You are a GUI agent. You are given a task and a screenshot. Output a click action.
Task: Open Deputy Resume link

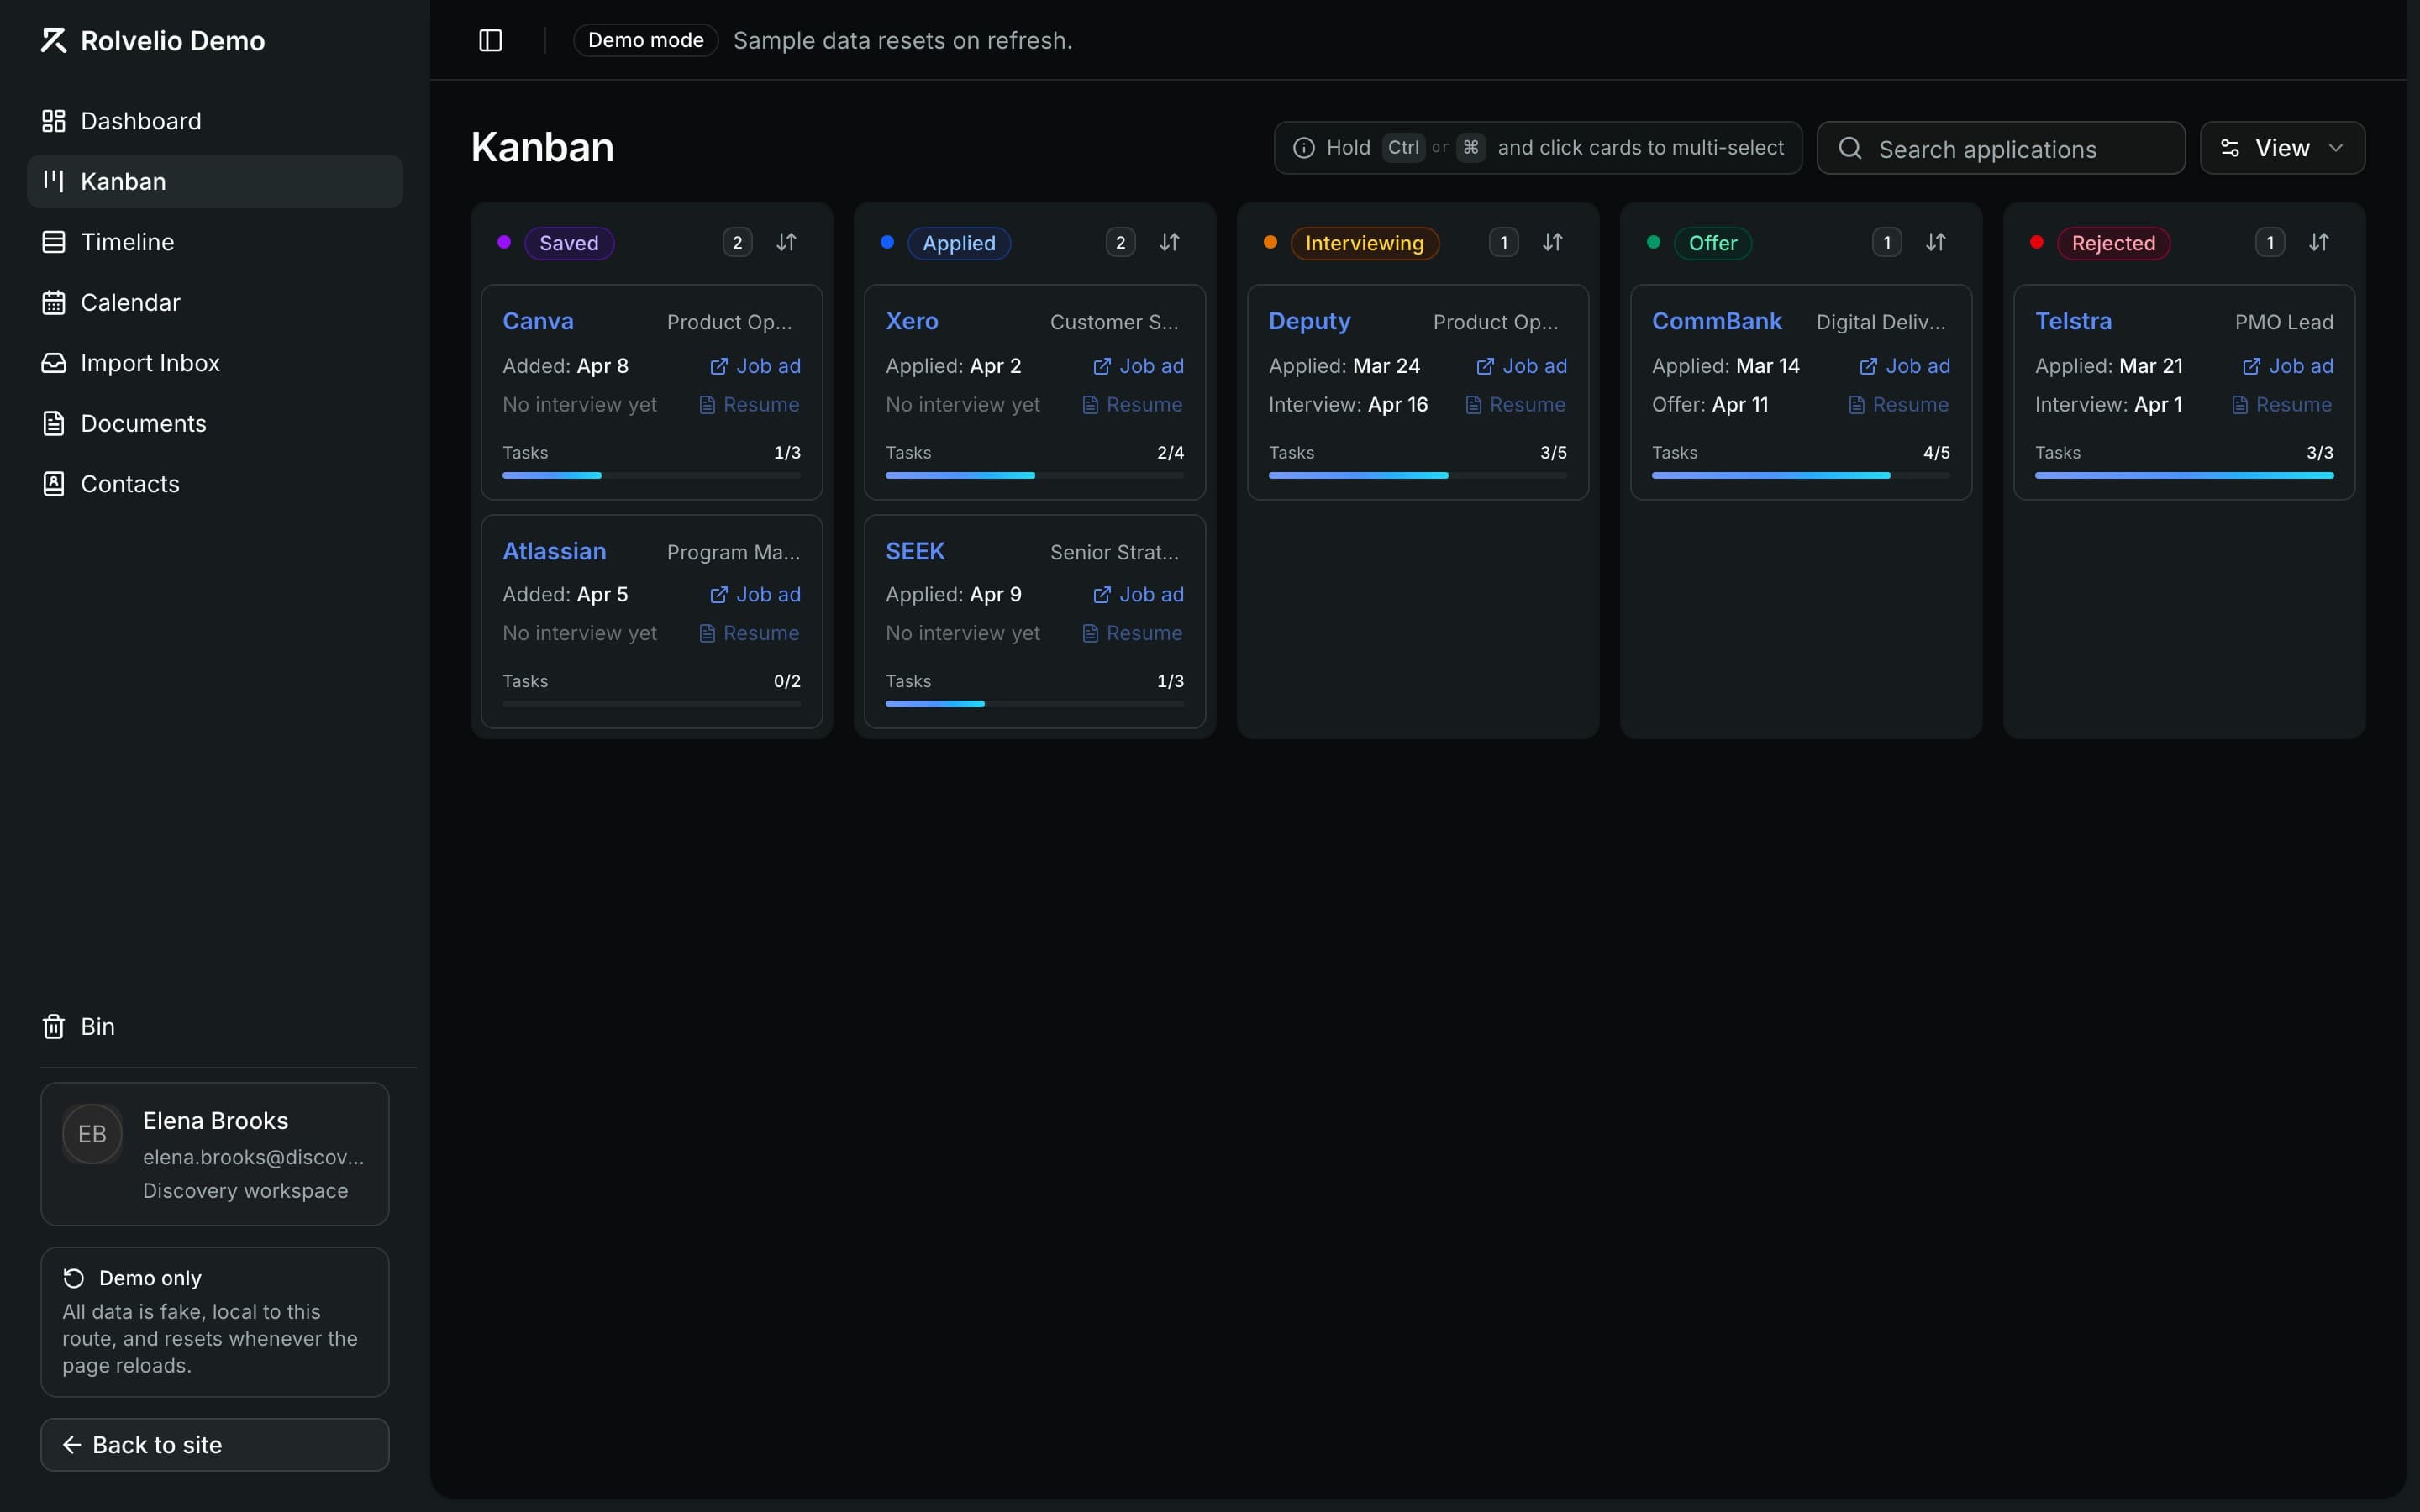pos(1515,405)
